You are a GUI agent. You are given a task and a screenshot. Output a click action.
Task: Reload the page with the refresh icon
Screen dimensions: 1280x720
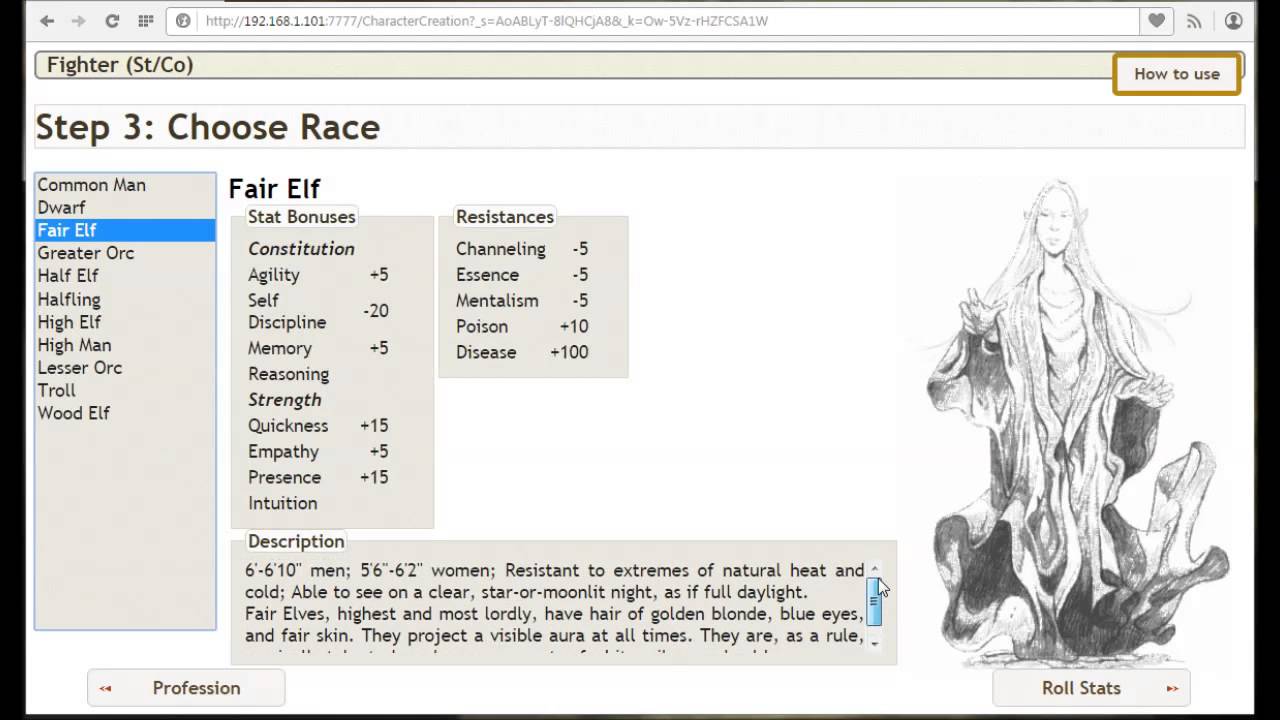pyautogui.click(x=112, y=20)
